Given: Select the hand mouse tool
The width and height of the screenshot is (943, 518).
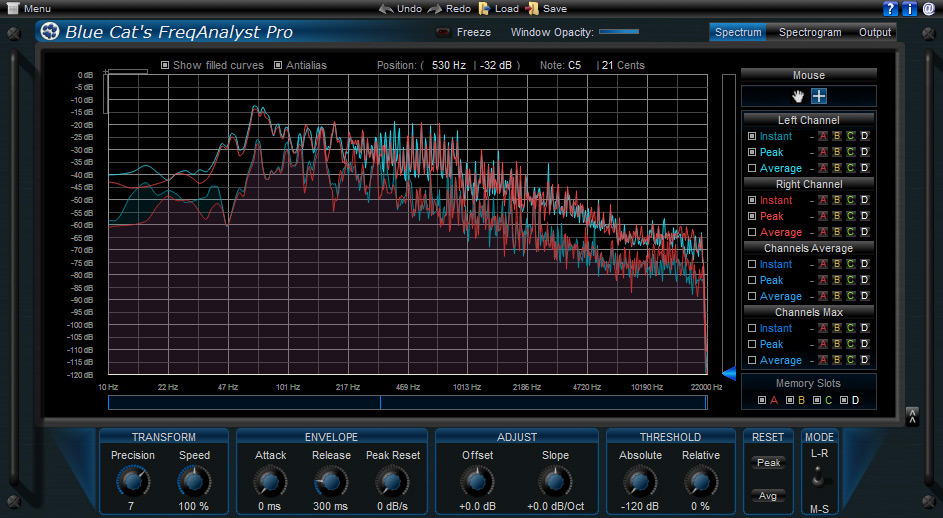Looking at the screenshot, I should [x=798, y=96].
